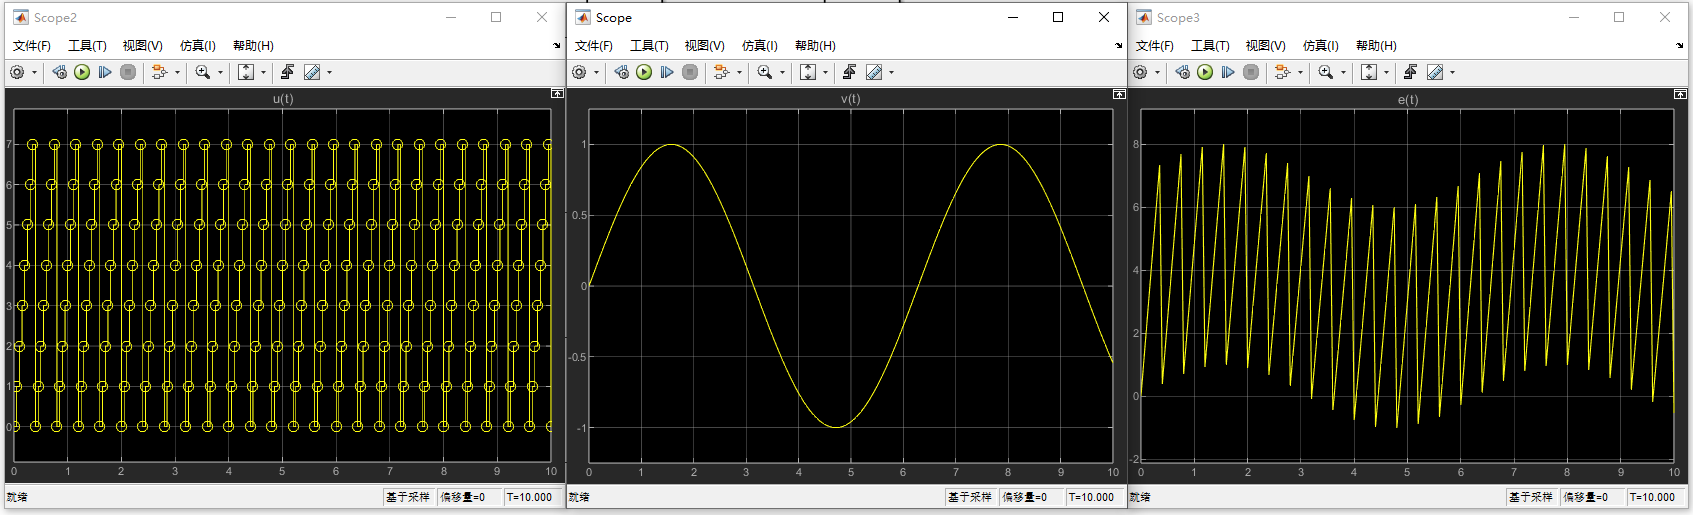Enable cursor measurements ruler in Scope2
This screenshot has width=1693, height=515.
pos(312,72)
